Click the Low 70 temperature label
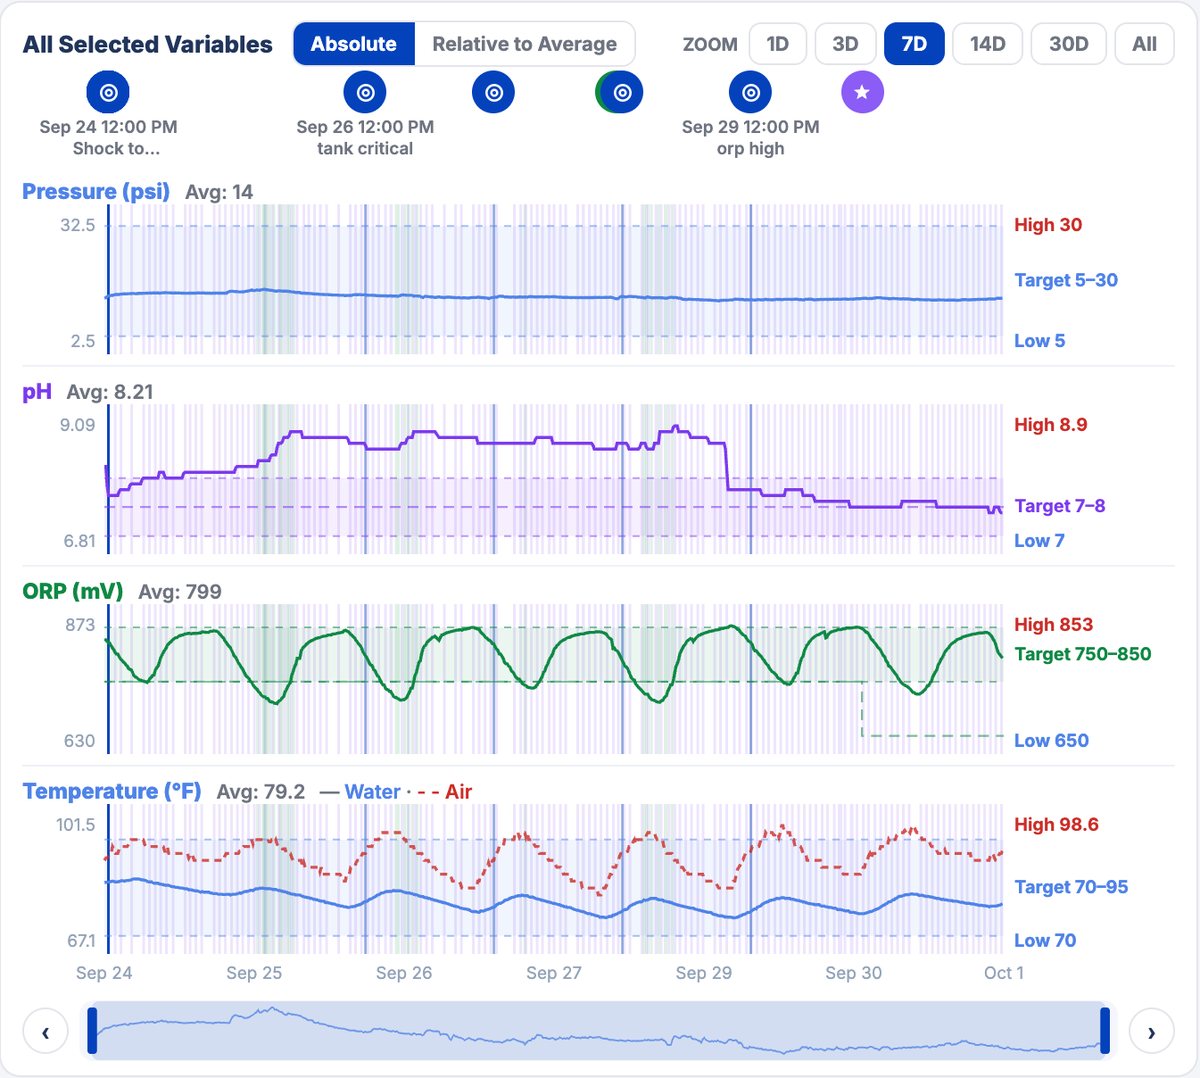 coord(1045,941)
